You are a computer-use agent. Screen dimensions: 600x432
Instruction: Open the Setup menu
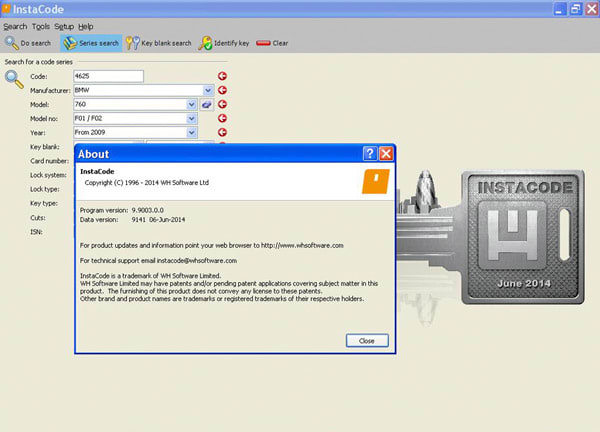(64, 26)
